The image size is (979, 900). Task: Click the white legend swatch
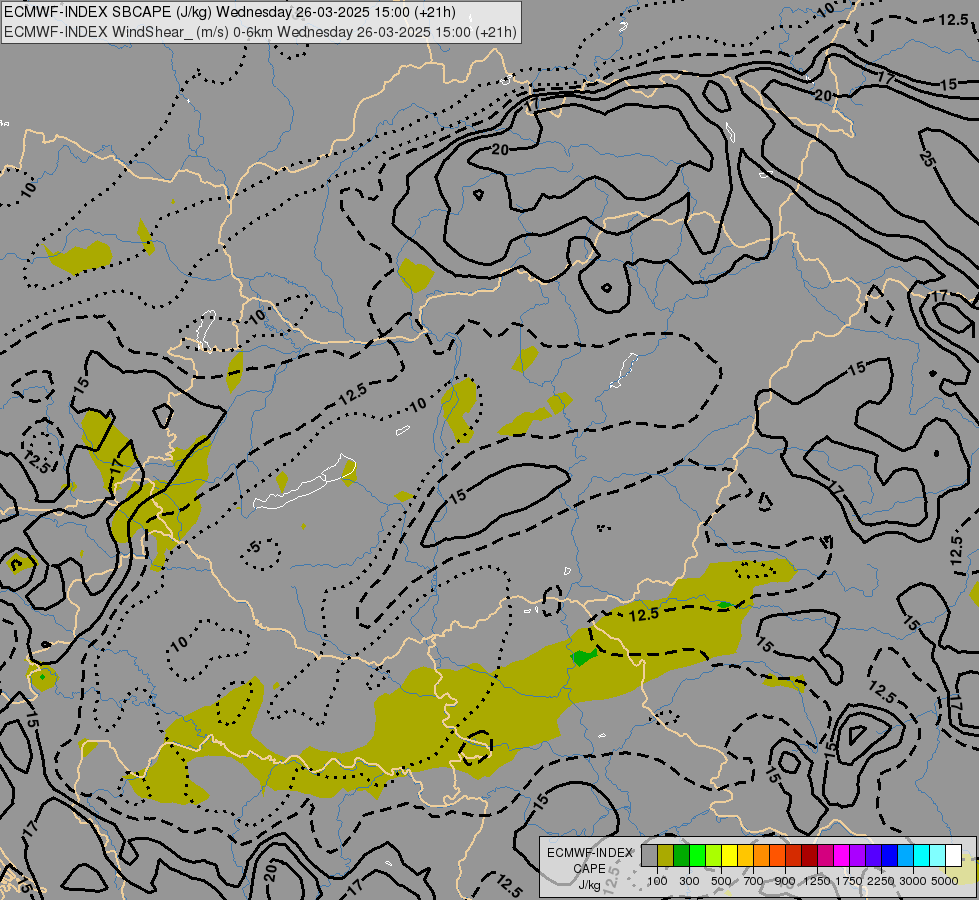pyautogui.click(x=954, y=856)
